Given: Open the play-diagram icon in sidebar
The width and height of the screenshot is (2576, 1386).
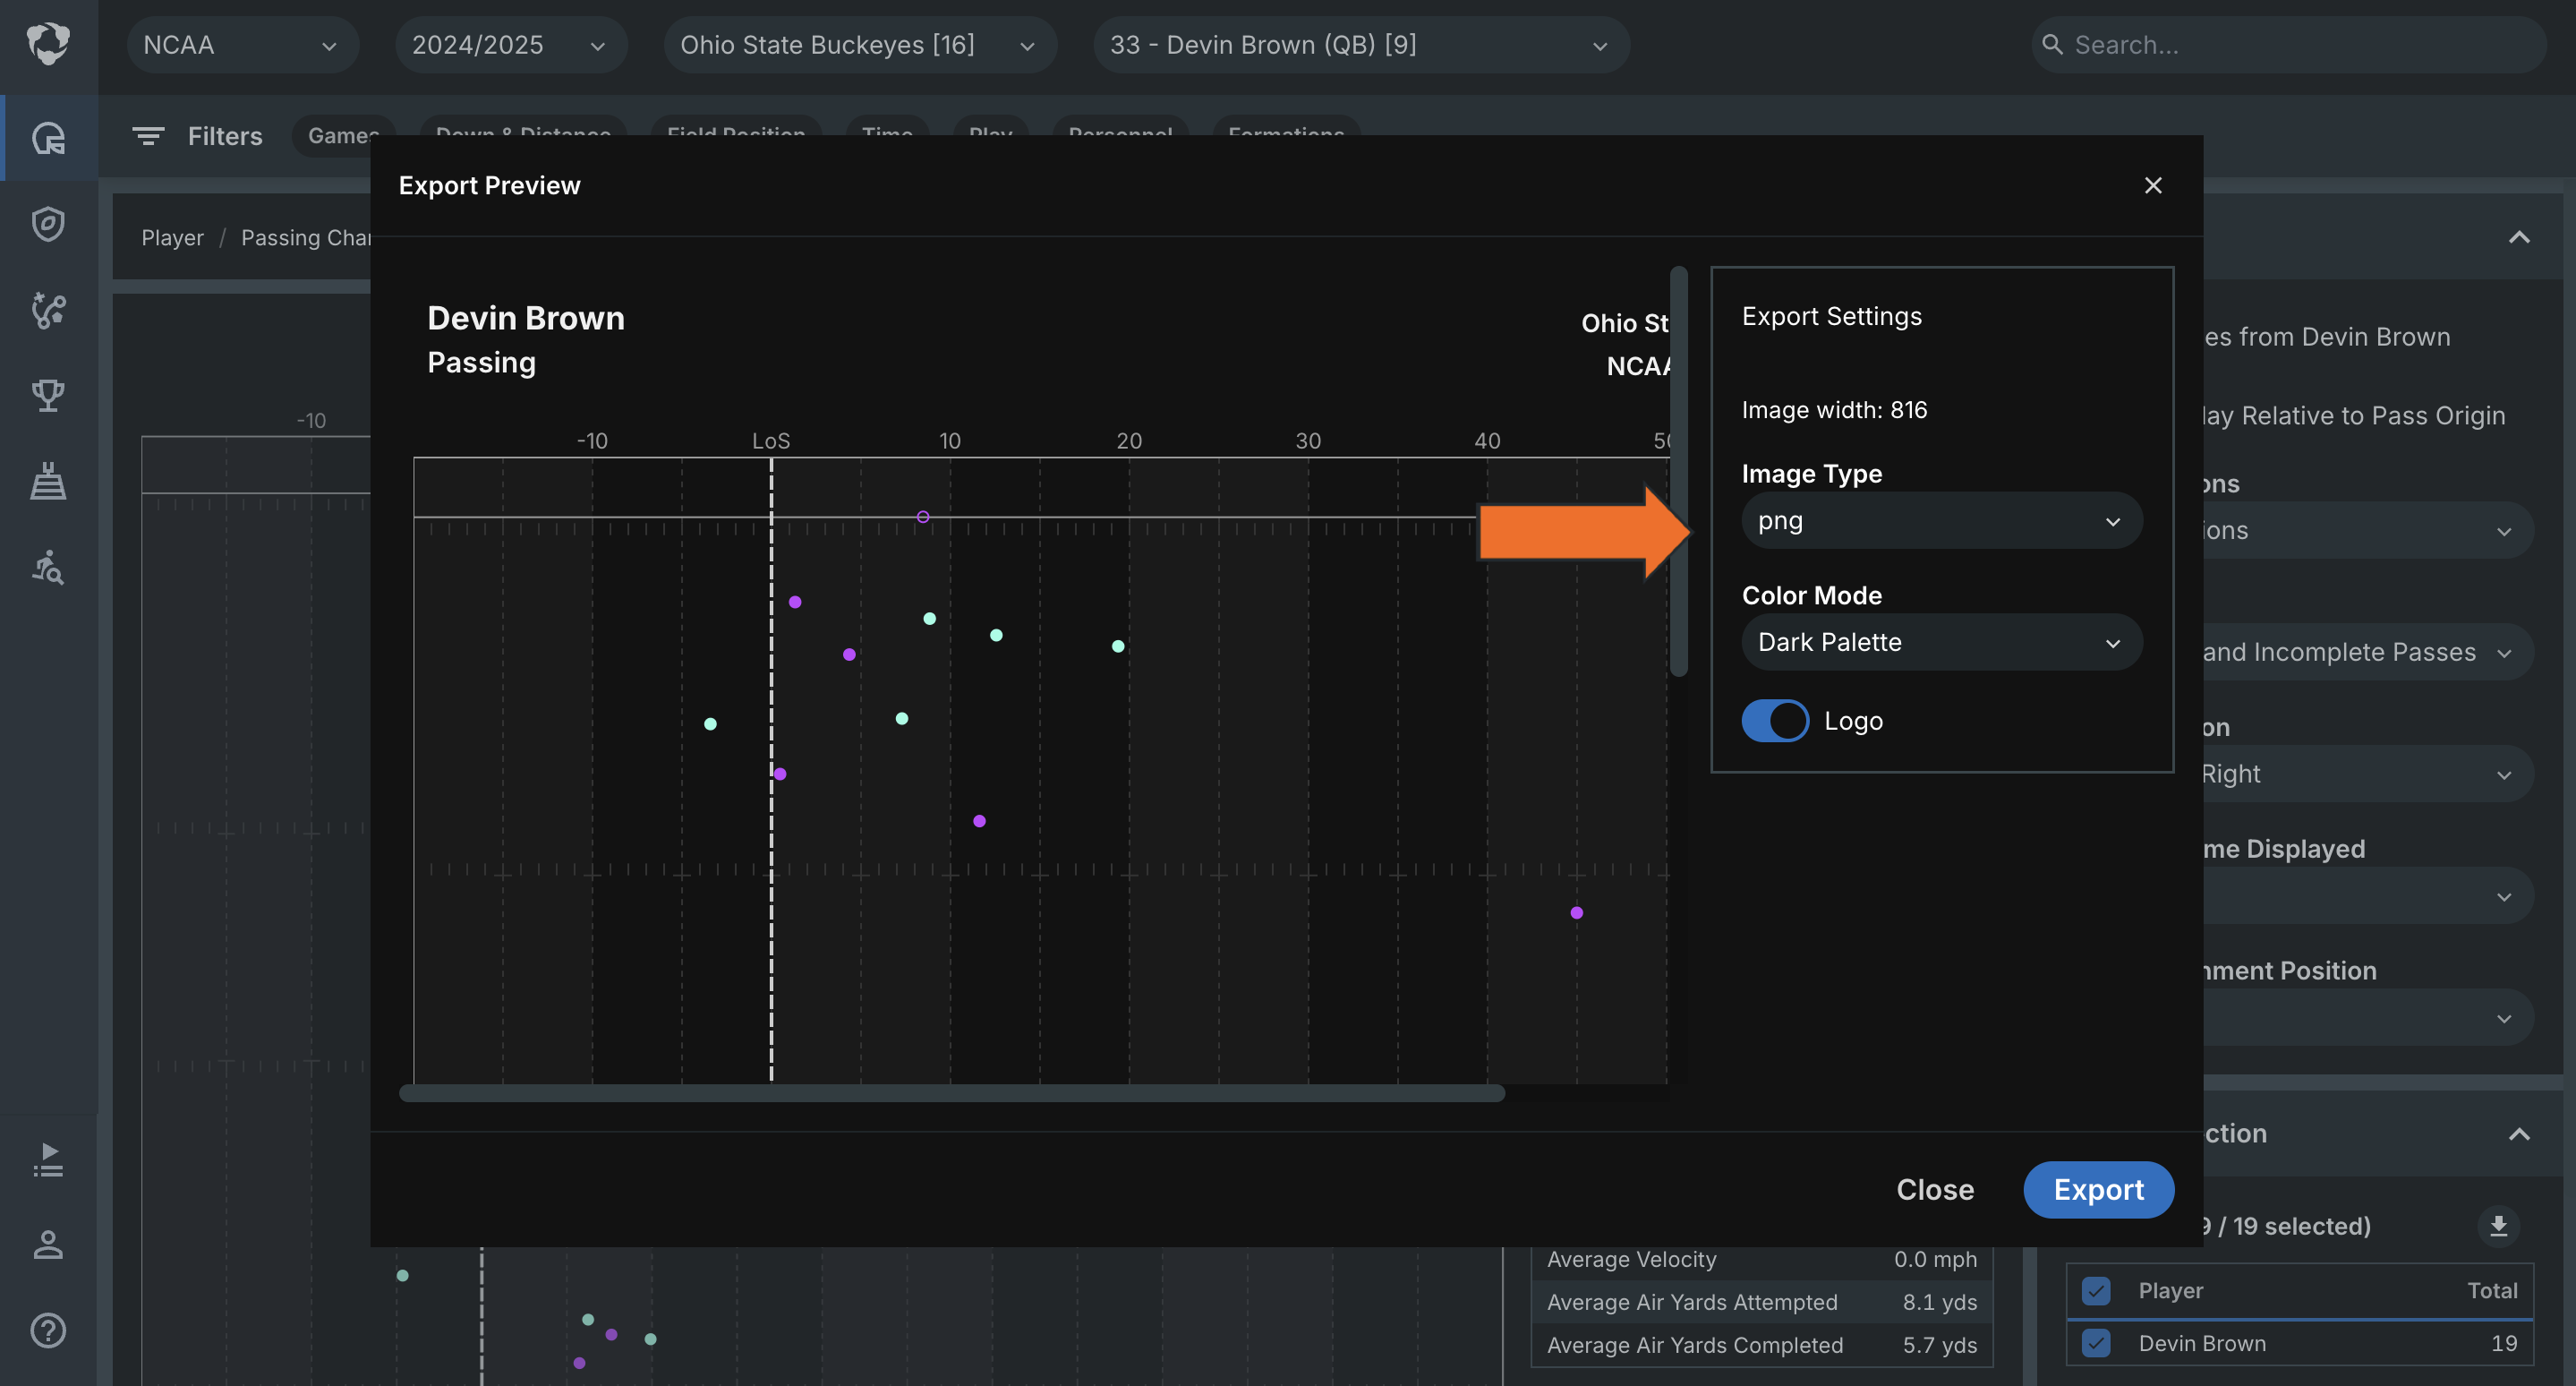Looking at the screenshot, I should click(48, 310).
